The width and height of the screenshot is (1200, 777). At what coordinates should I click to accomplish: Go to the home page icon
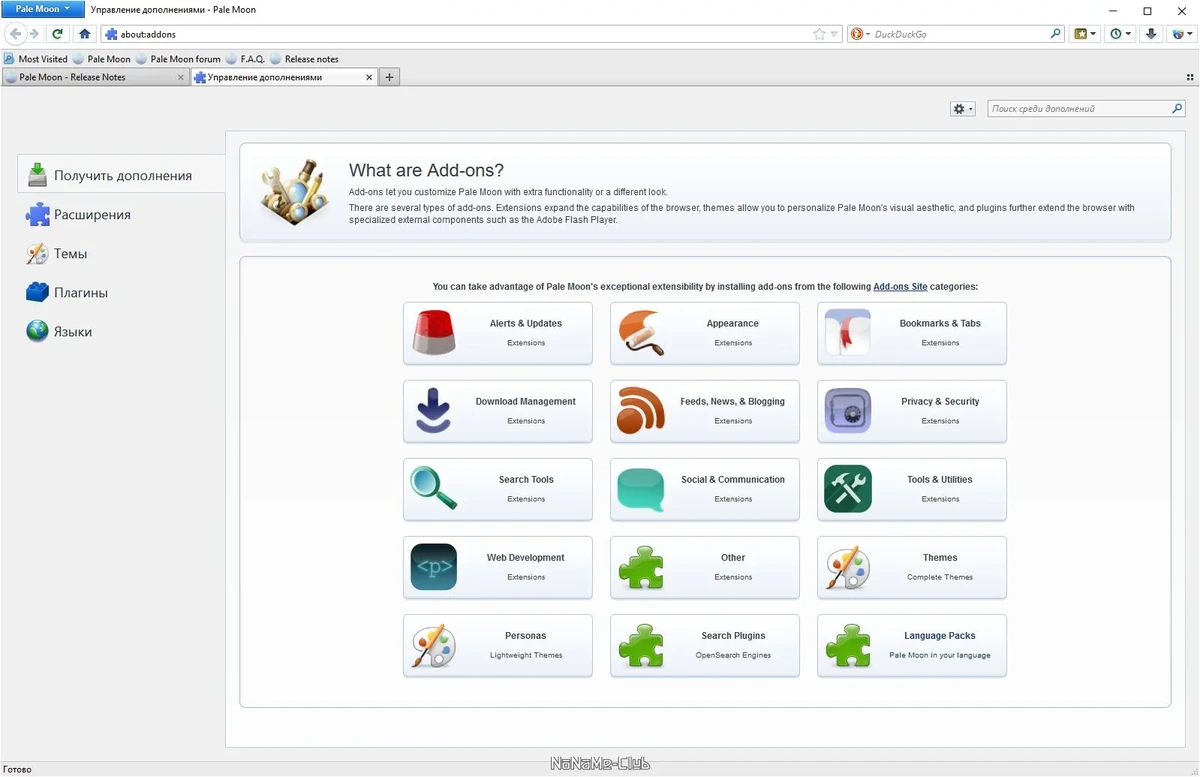tap(85, 34)
